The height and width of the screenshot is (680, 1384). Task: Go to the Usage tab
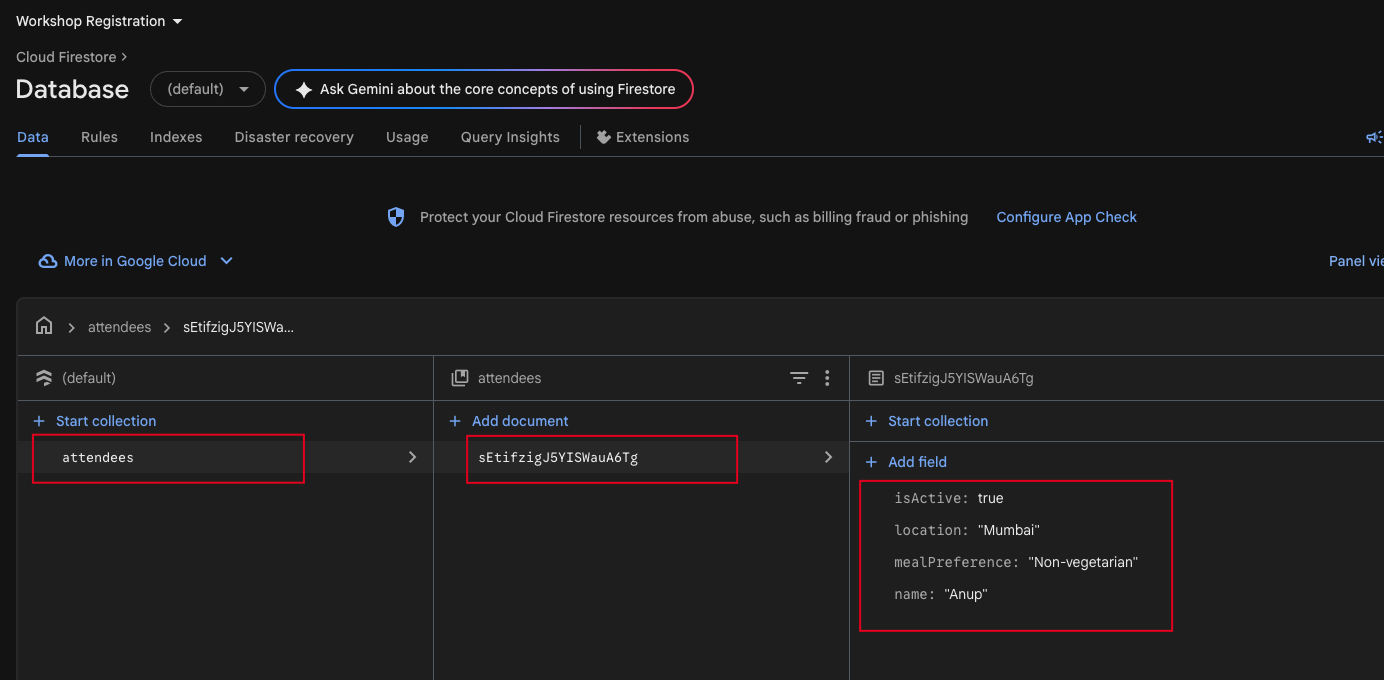[407, 137]
